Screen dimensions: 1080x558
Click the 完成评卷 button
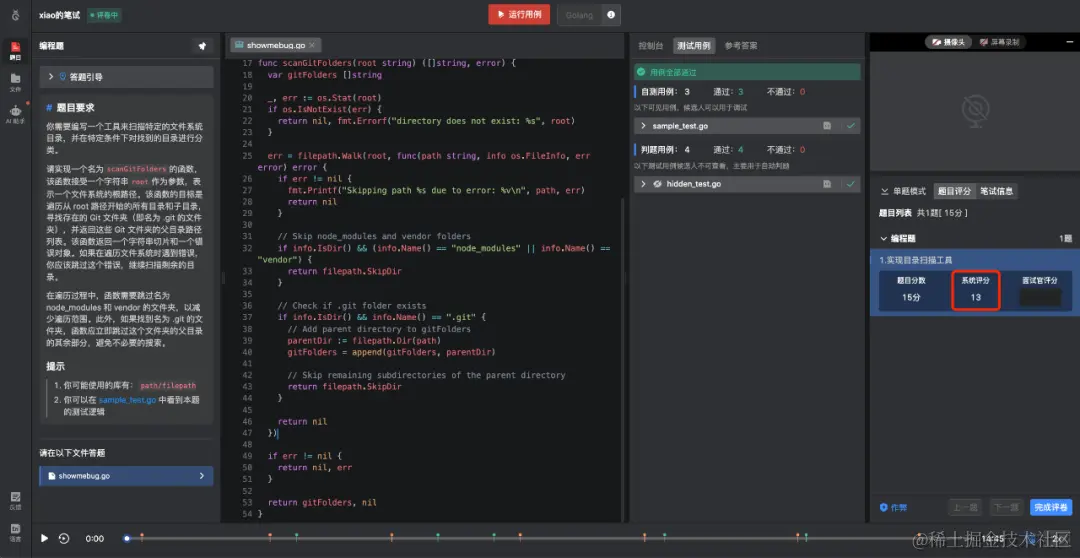pos(1051,508)
